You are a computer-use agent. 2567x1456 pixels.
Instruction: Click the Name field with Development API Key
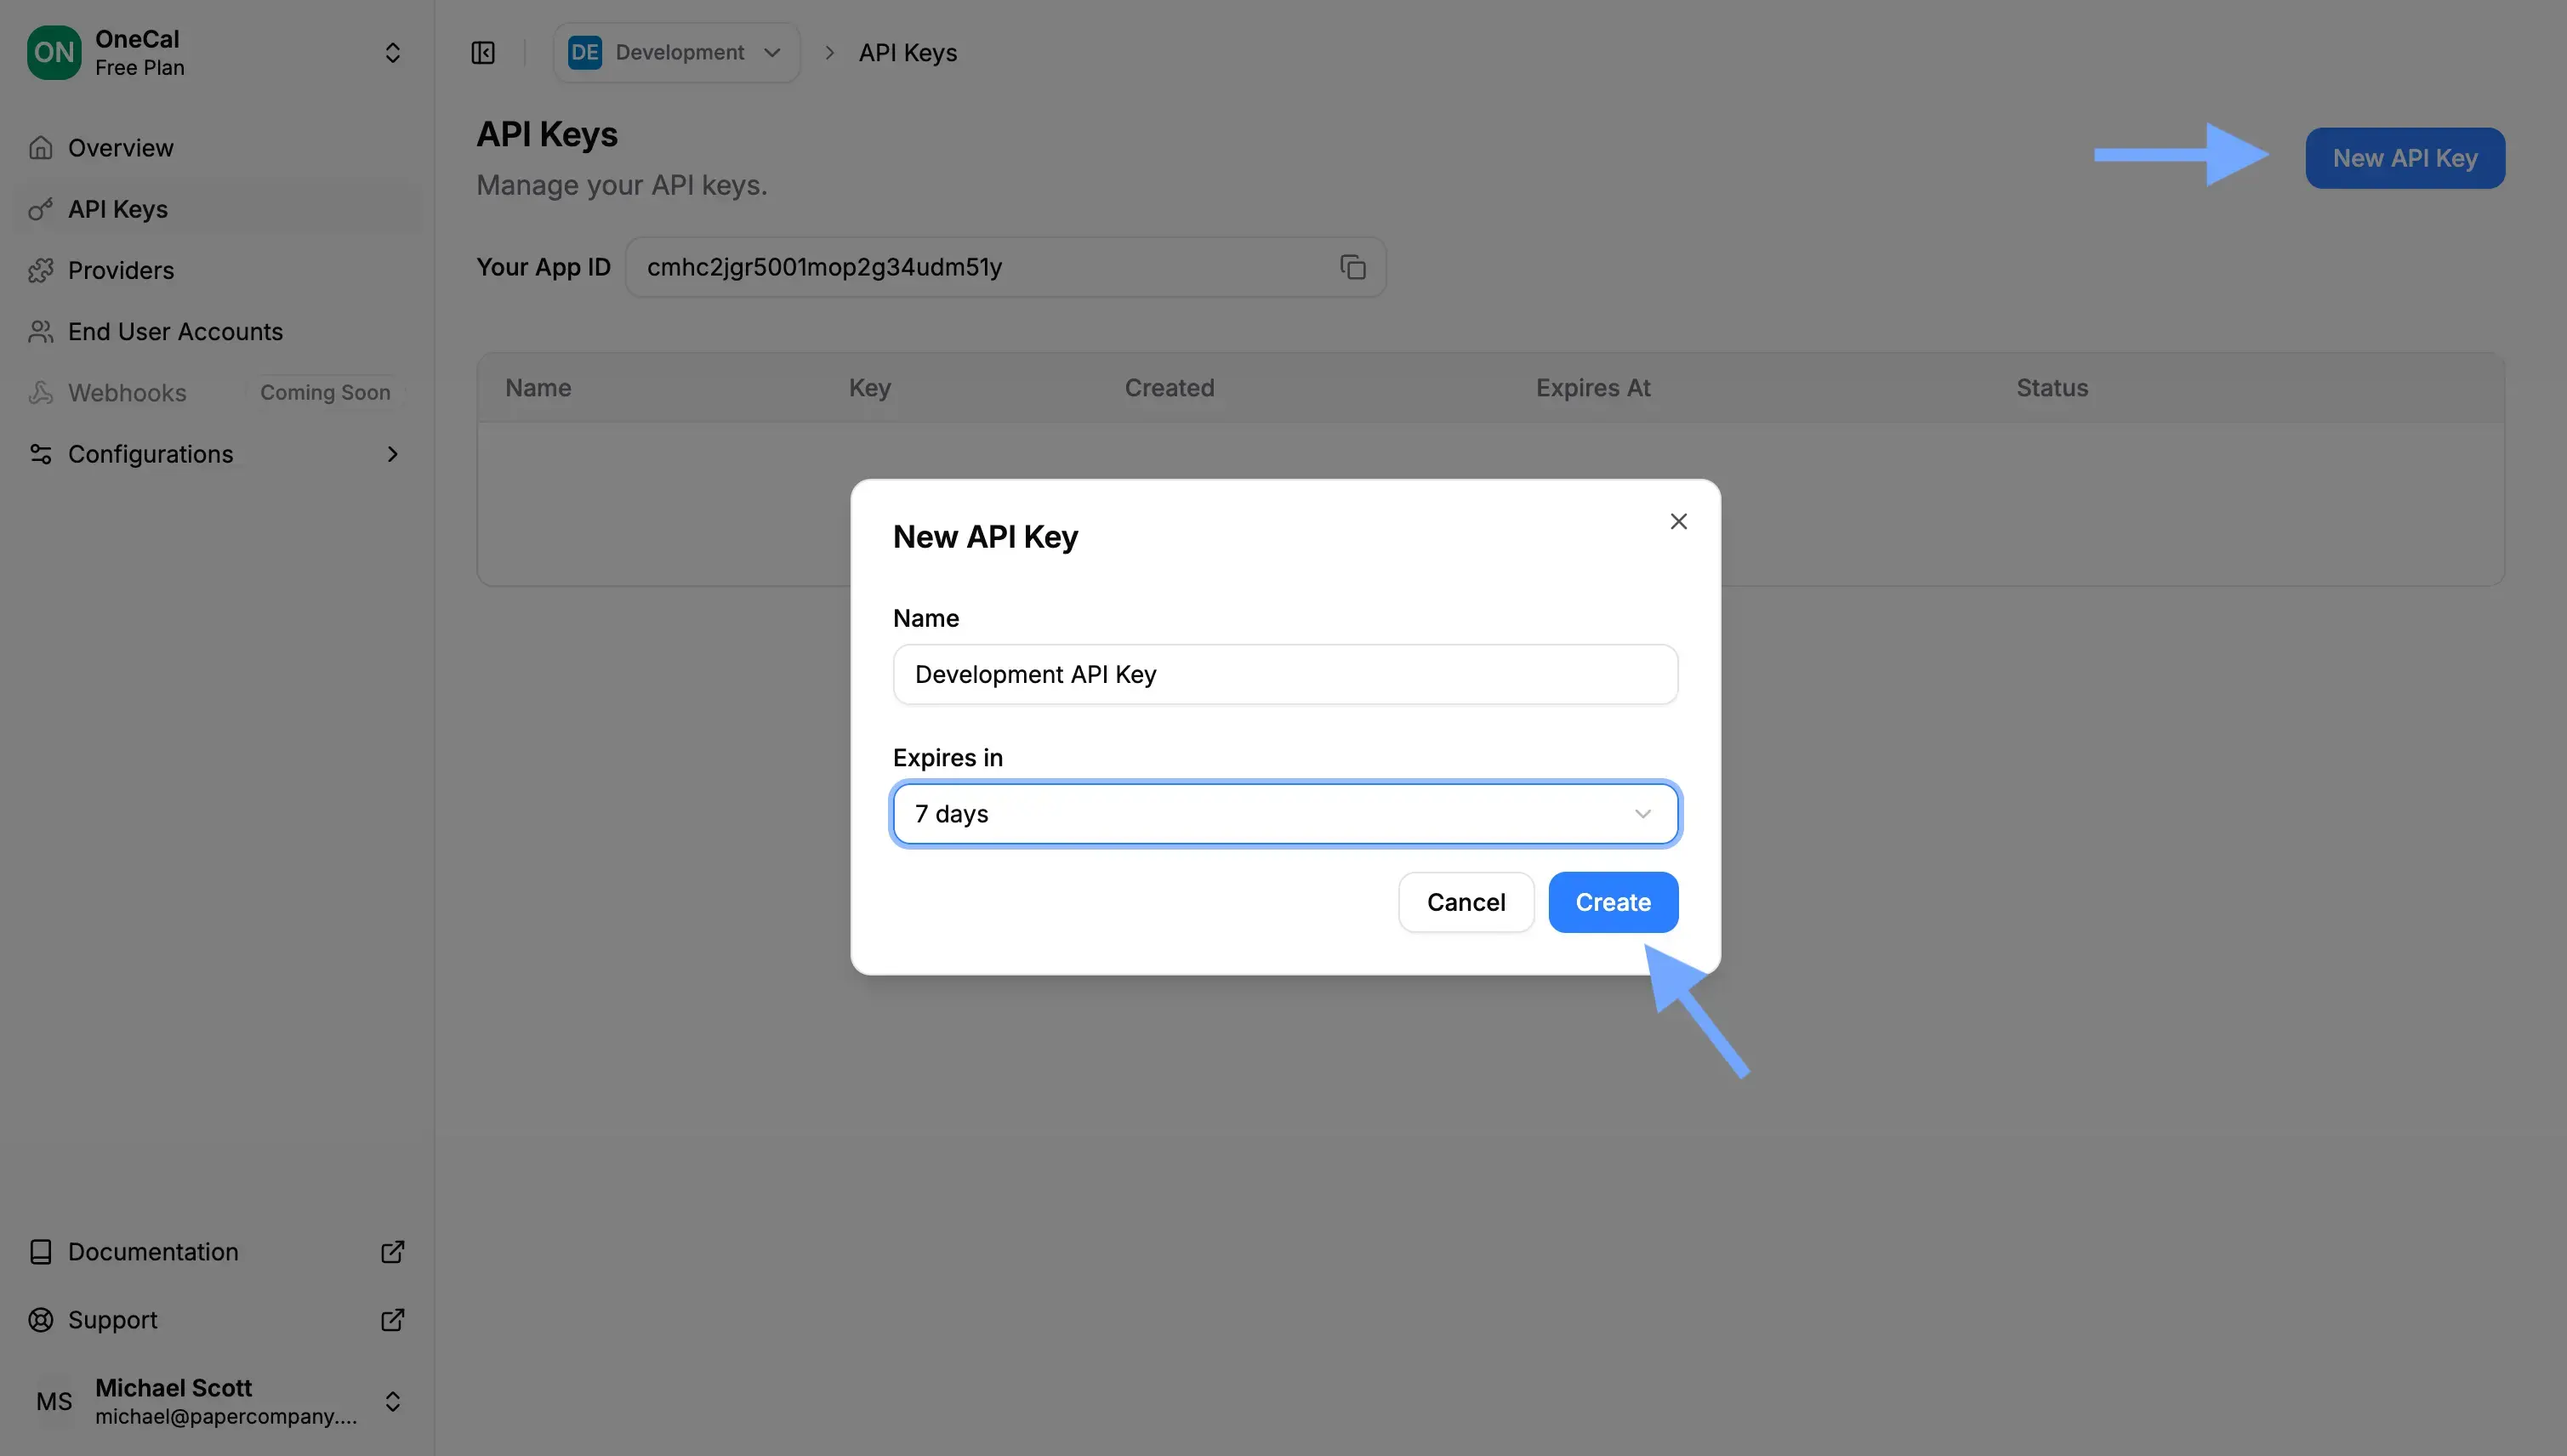[x=1285, y=674]
